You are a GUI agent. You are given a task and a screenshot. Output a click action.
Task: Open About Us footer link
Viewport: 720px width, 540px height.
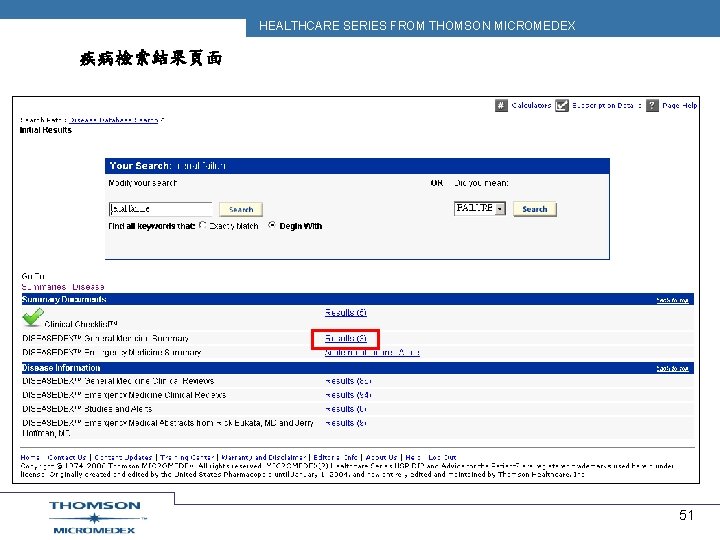click(x=381, y=457)
